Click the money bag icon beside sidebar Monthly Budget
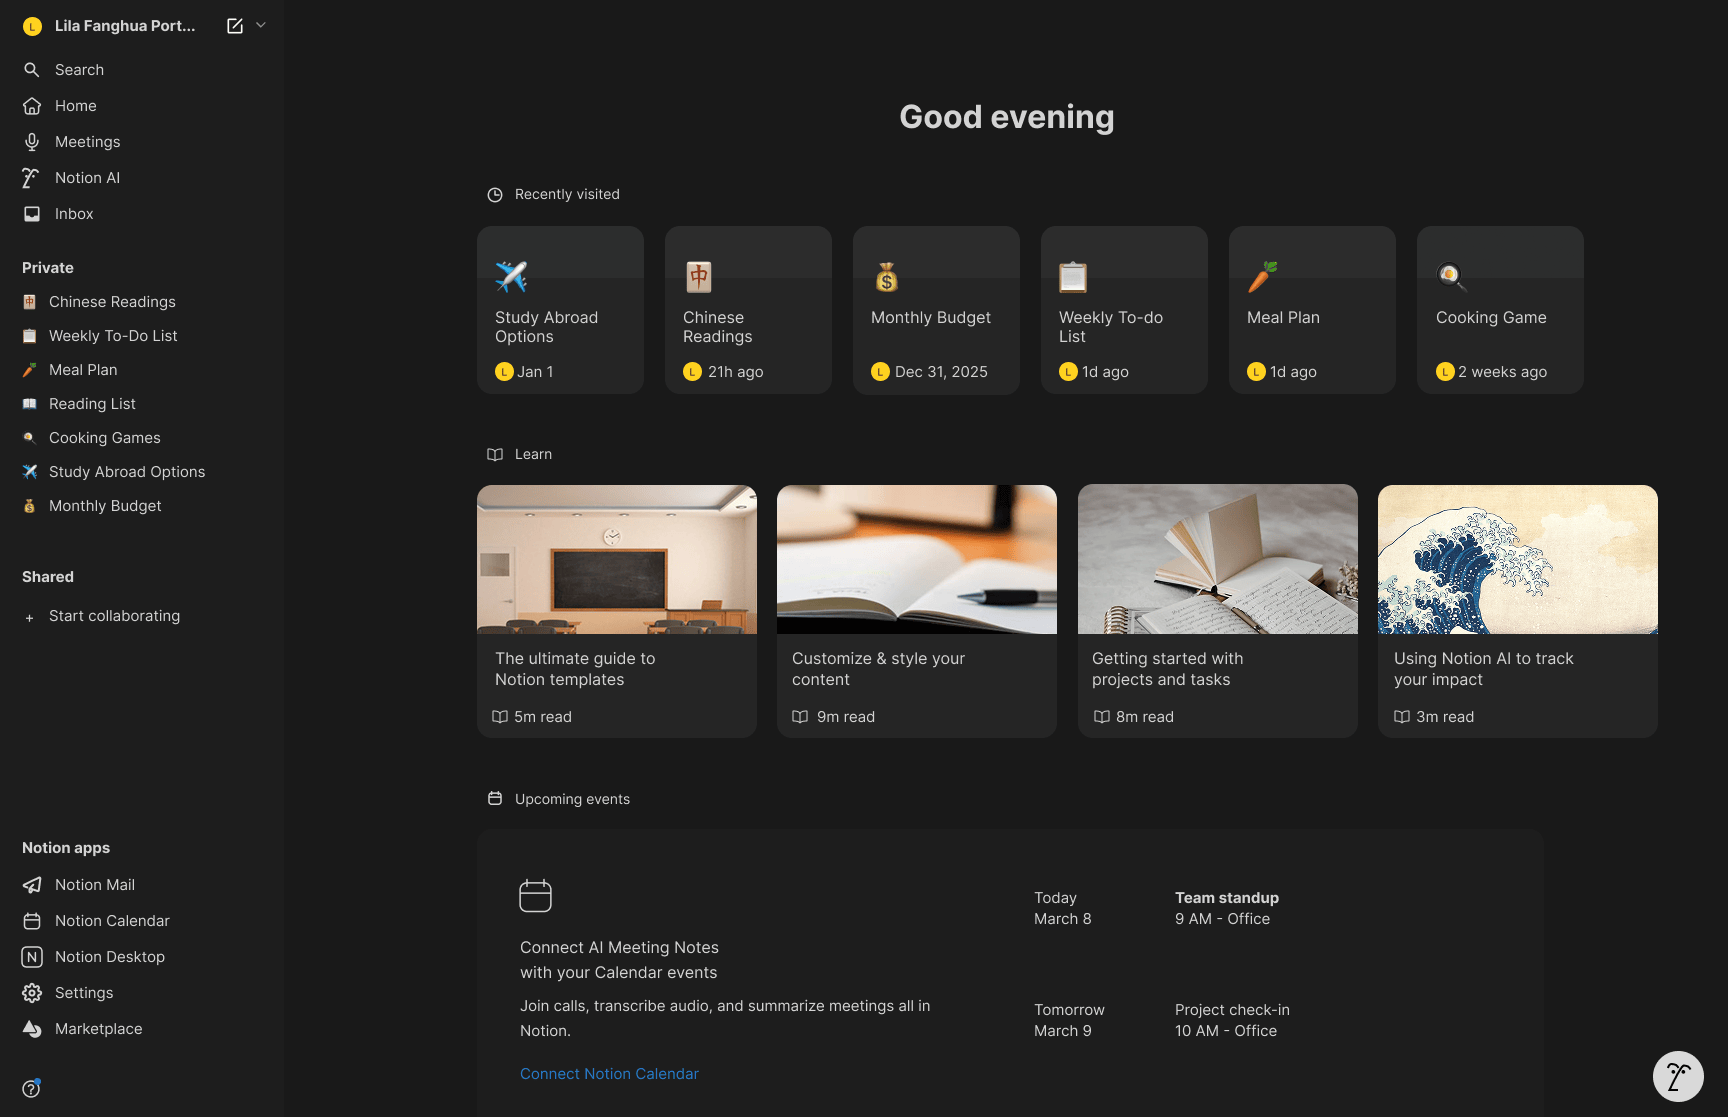The height and width of the screenshot is (1117, 1728). pyautogui.click(x=30, y=506)
